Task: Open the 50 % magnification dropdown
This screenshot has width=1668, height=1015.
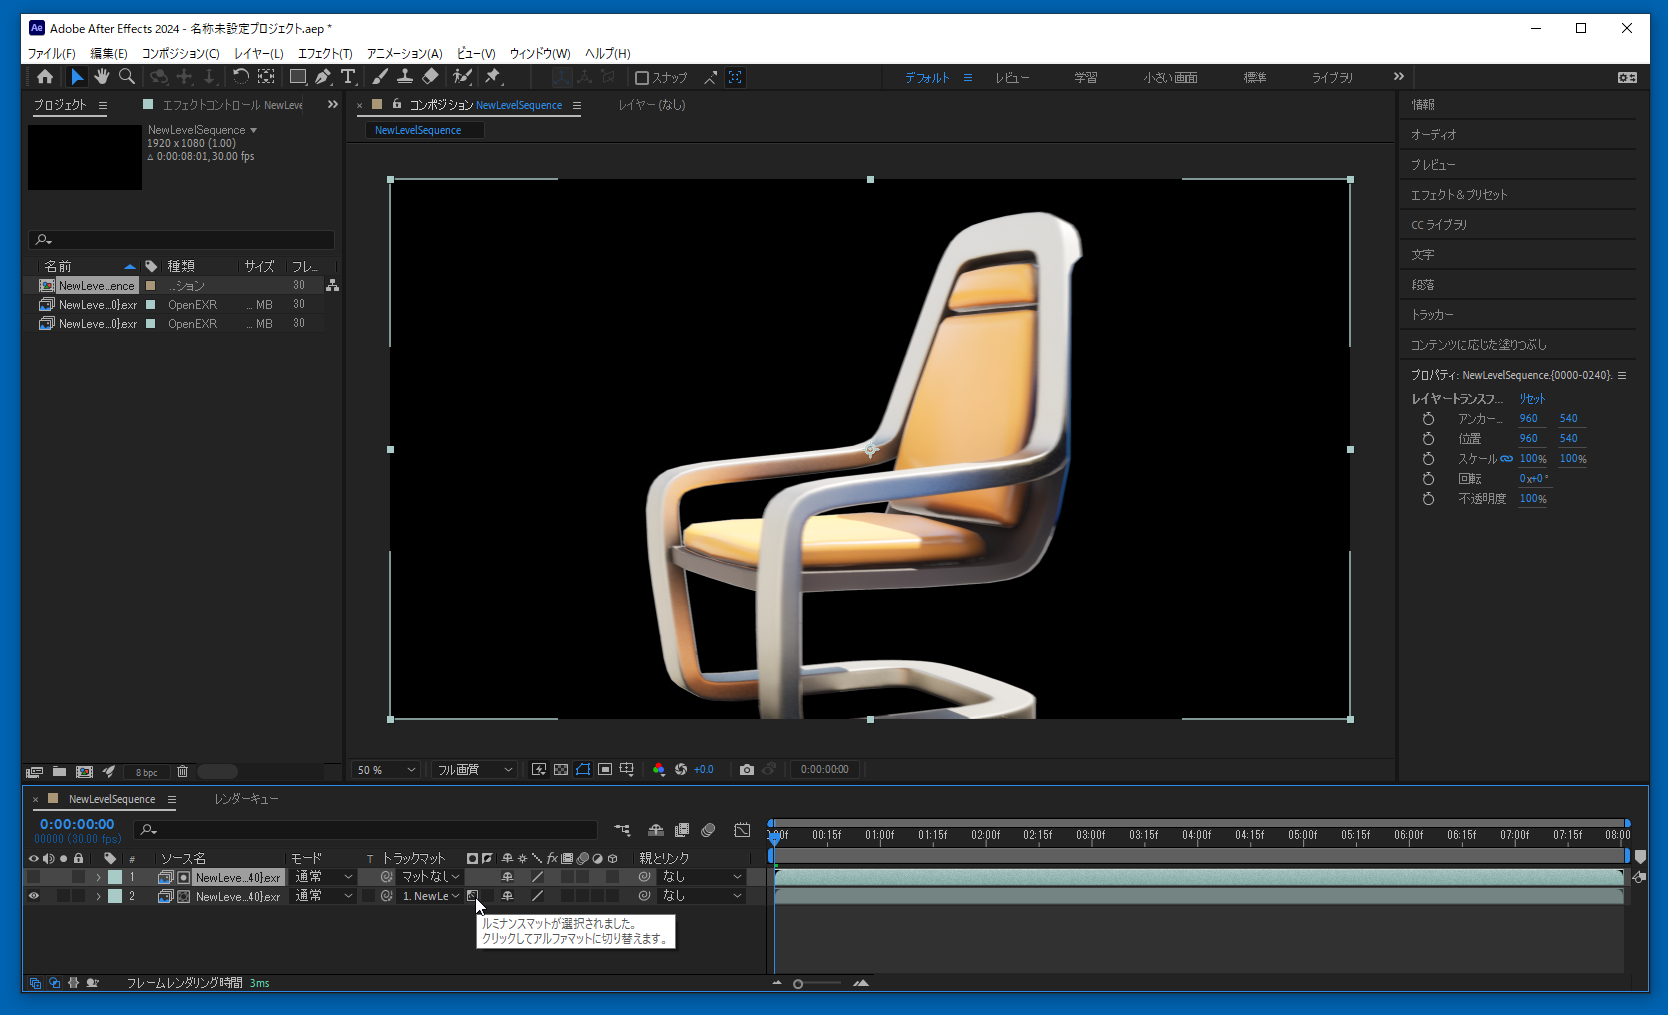Action: [386, 769]
